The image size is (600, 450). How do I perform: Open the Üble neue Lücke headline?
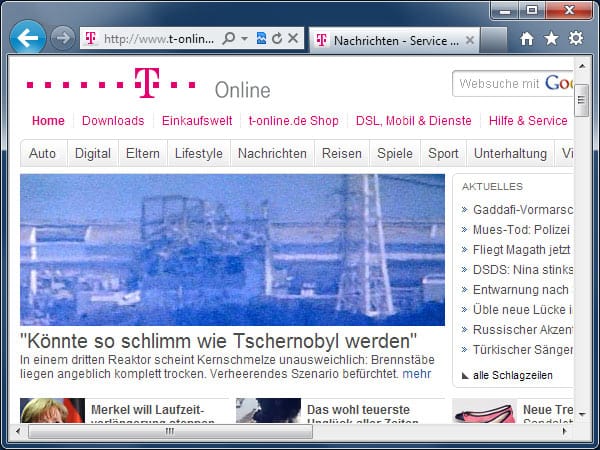(x=523, y=310)
